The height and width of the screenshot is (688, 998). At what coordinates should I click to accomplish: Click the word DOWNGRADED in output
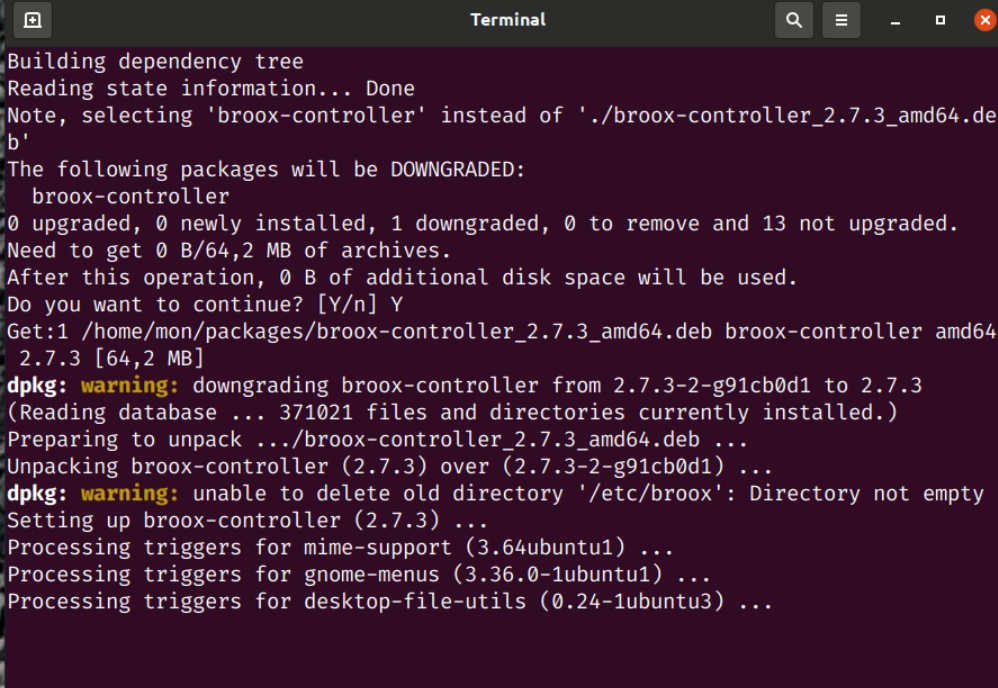457,169
